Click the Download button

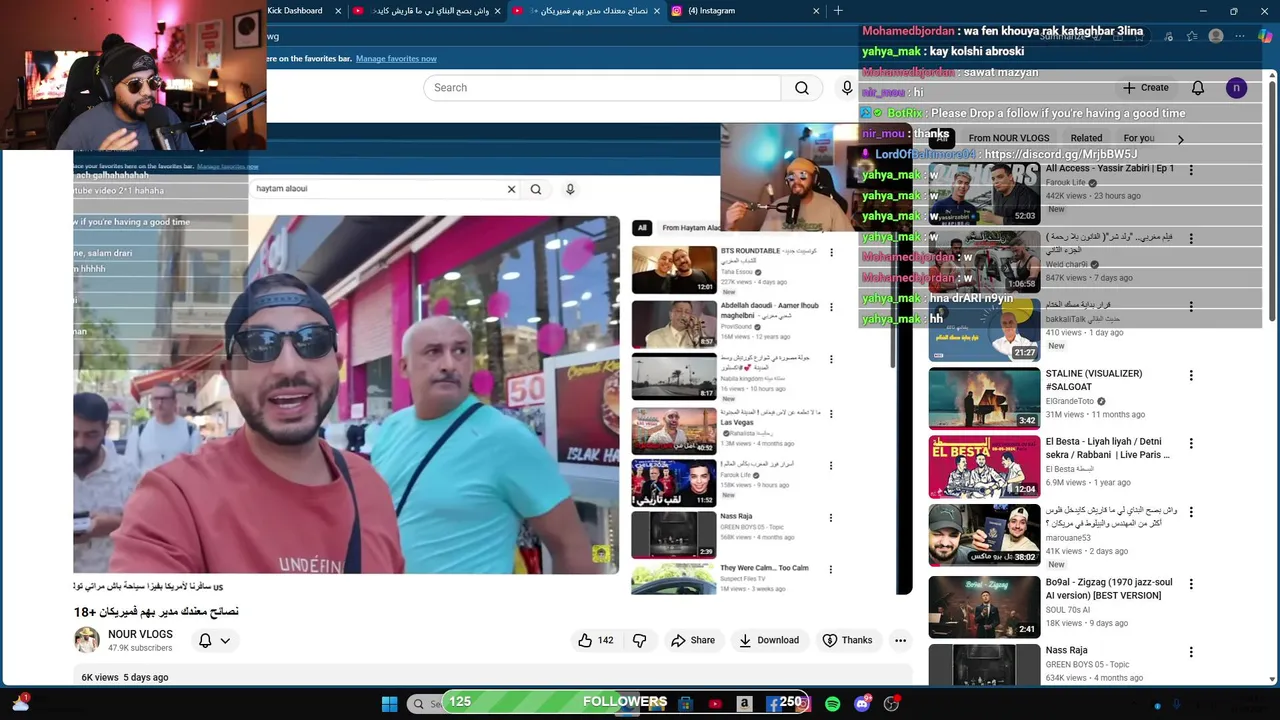(x=769, y=640)
